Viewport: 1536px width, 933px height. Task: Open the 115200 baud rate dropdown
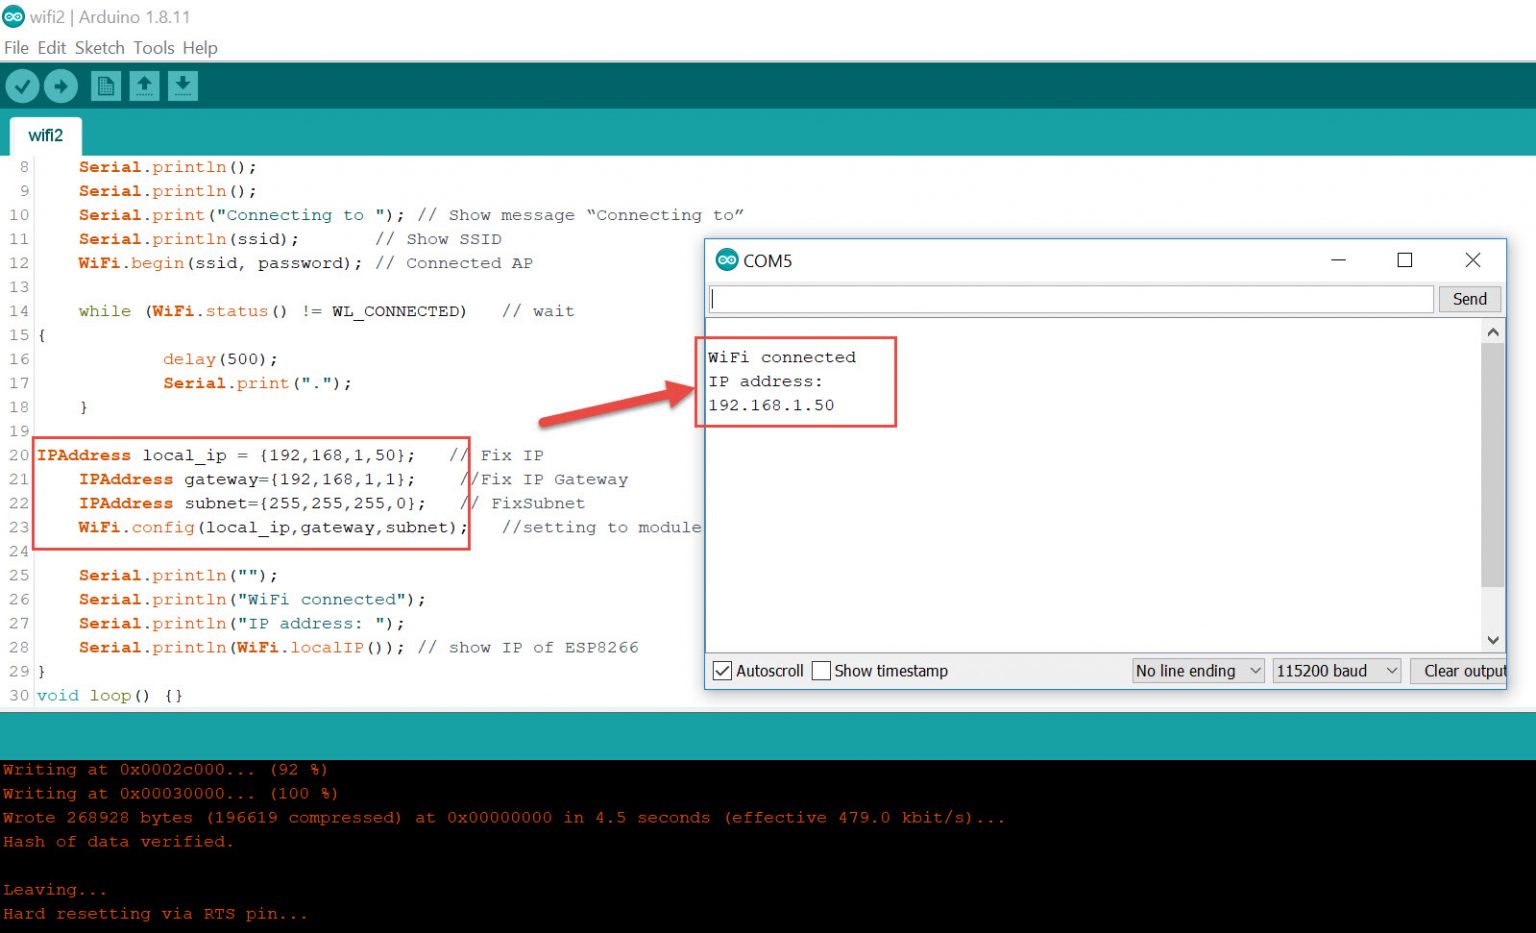pos(1335,670)
